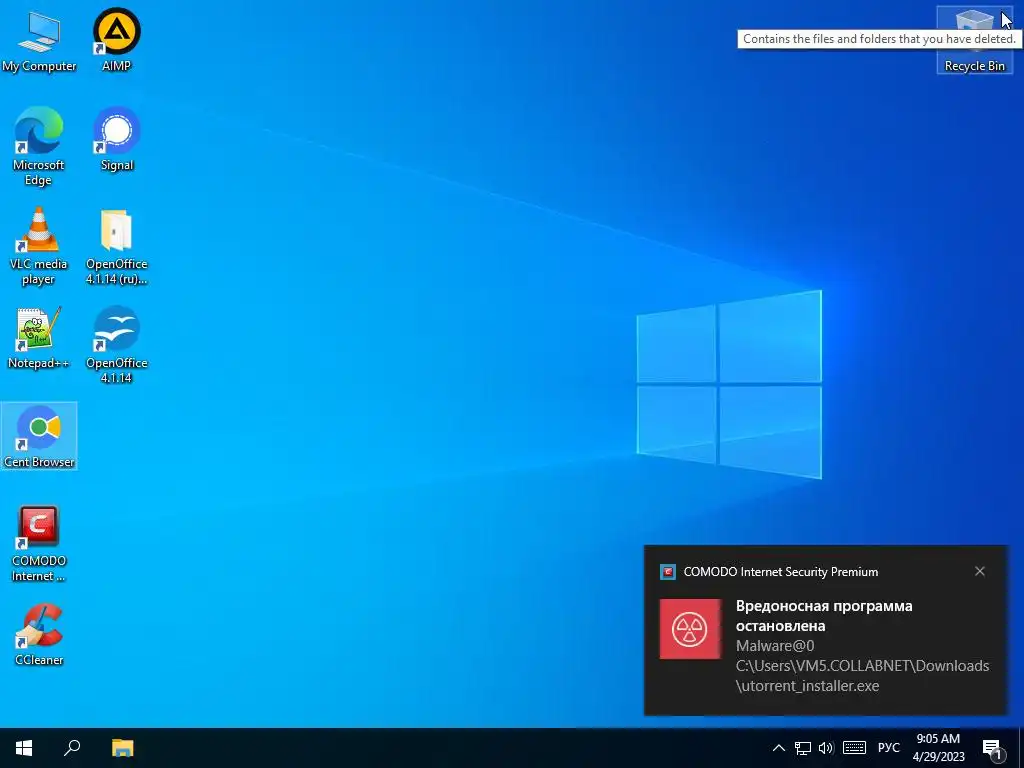Screen dimensions: 1024x768
Task: Open File Explorer from the taskbar
Action: point(122,748)
